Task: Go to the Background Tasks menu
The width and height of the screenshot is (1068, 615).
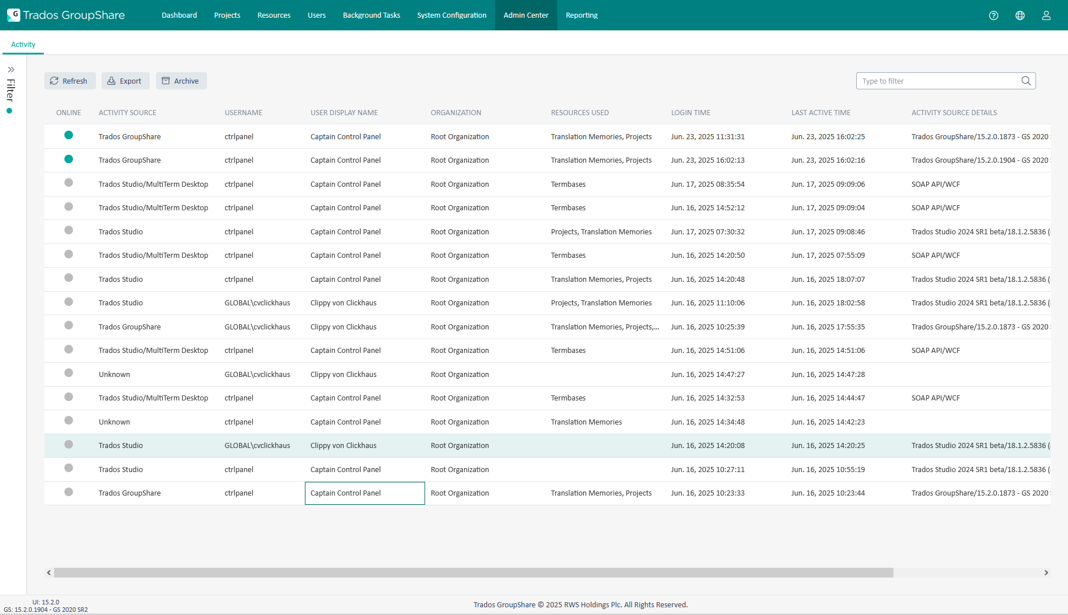Action: (x=371, y=15)
